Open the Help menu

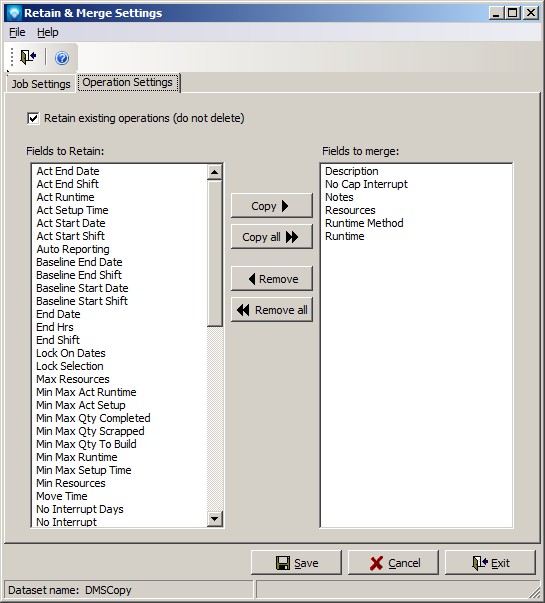pos(48,32)
